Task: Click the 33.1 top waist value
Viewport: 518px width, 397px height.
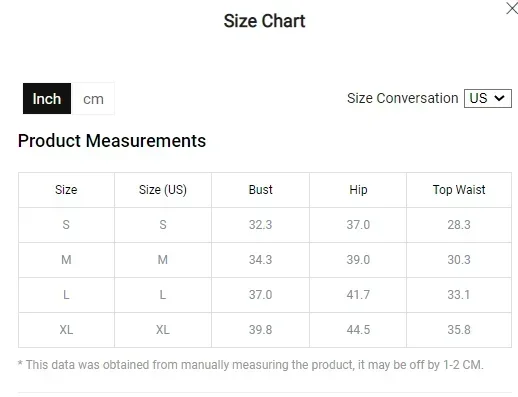Action: (459, 295)
